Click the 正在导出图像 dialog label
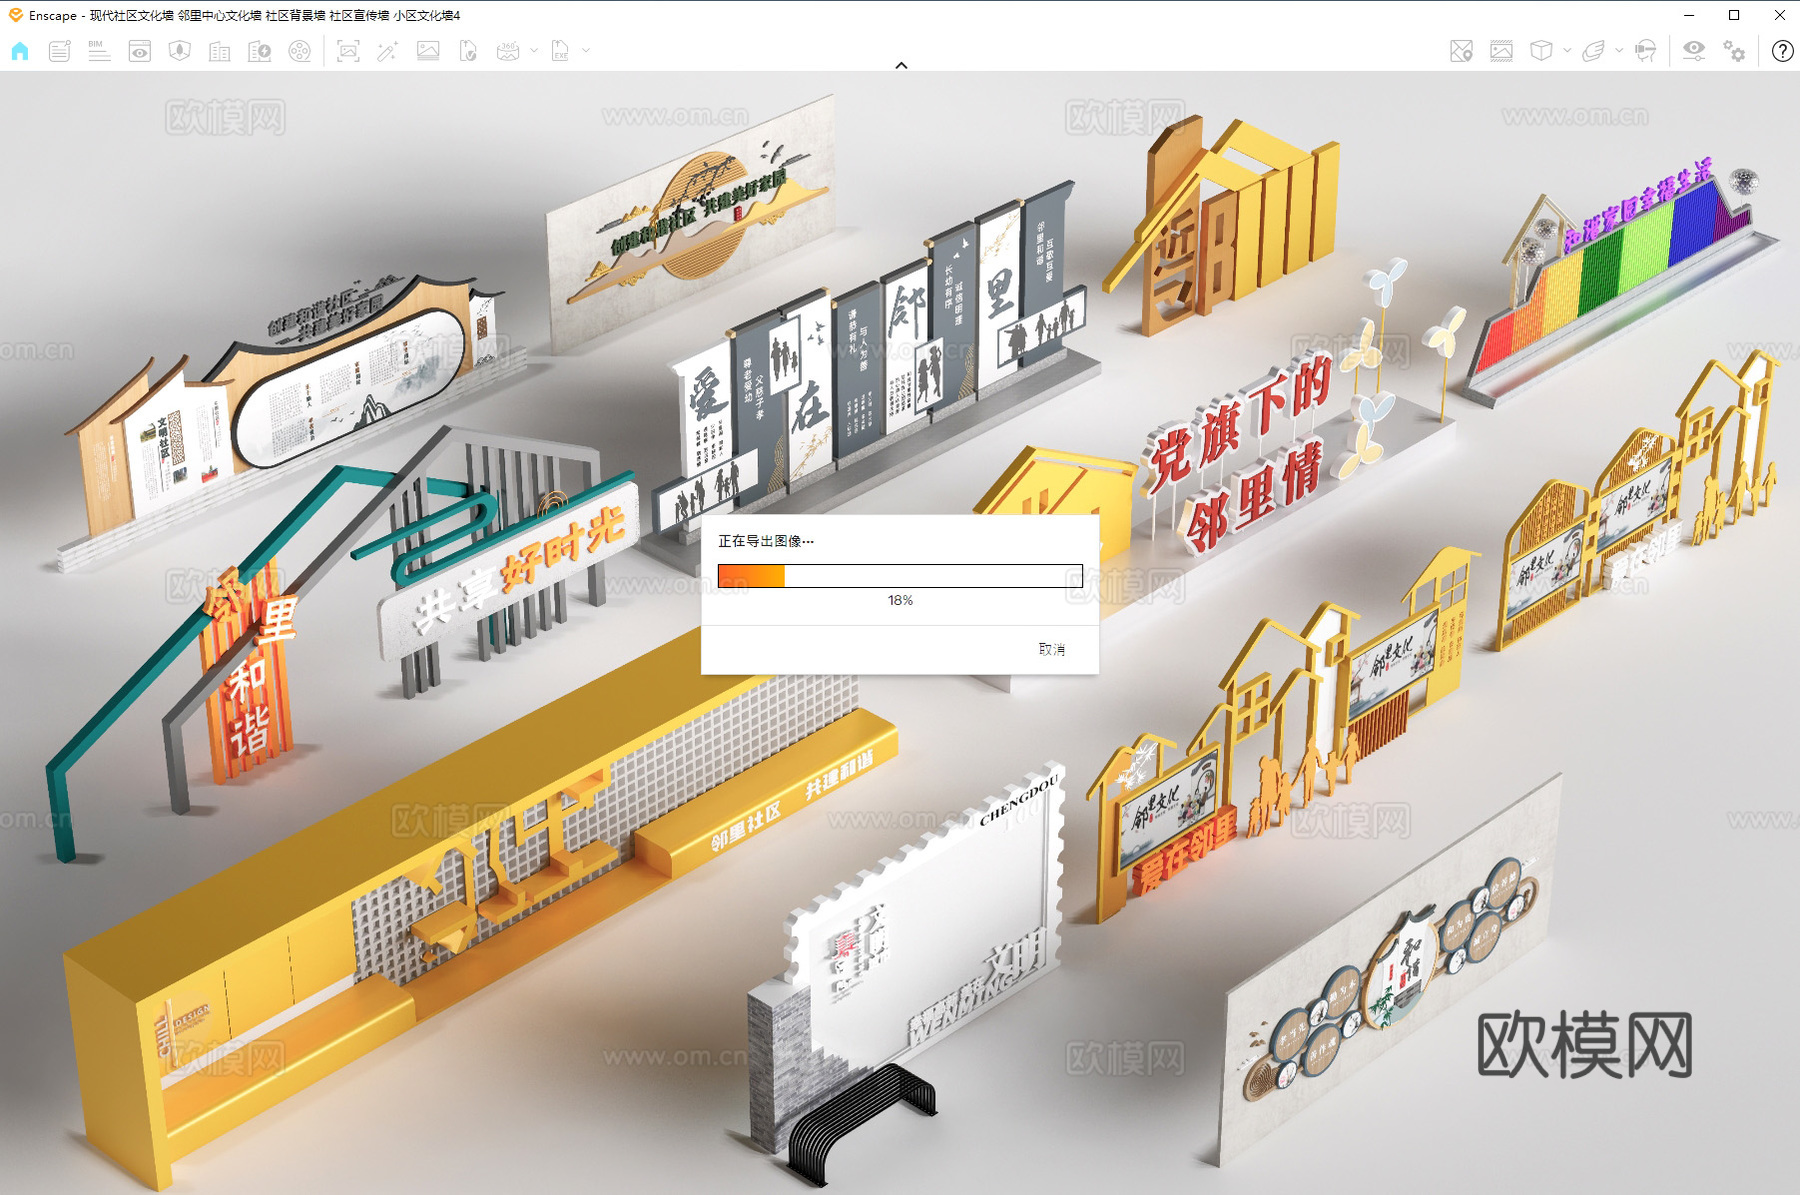This screenshot has height=1195, width=1800. pyautogui.click(x=766, y=541)
